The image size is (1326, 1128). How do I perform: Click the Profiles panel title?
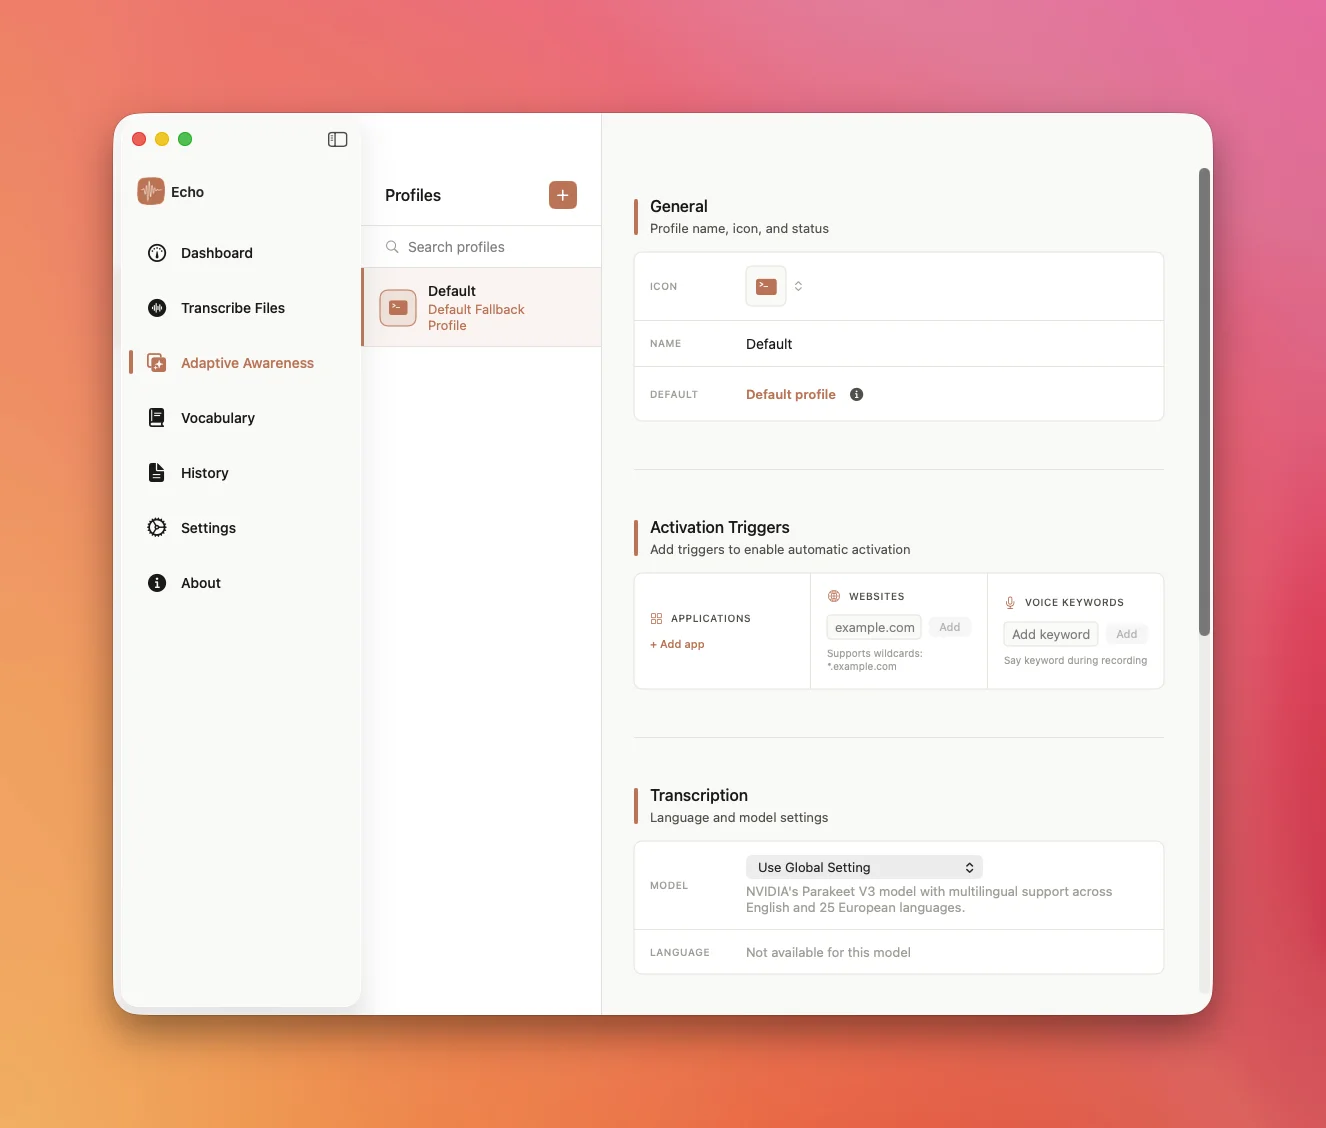(412, 195)
